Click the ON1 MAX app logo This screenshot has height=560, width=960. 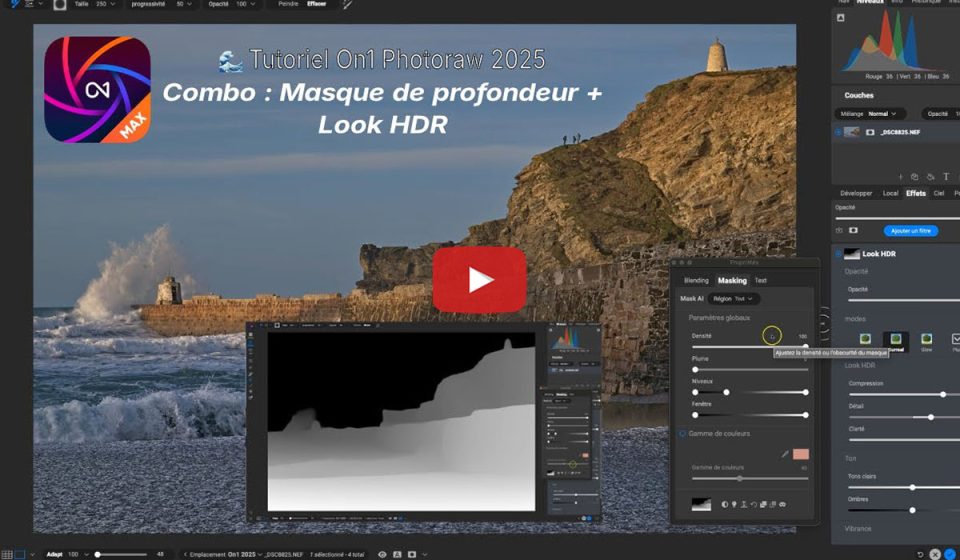point(97,89)
